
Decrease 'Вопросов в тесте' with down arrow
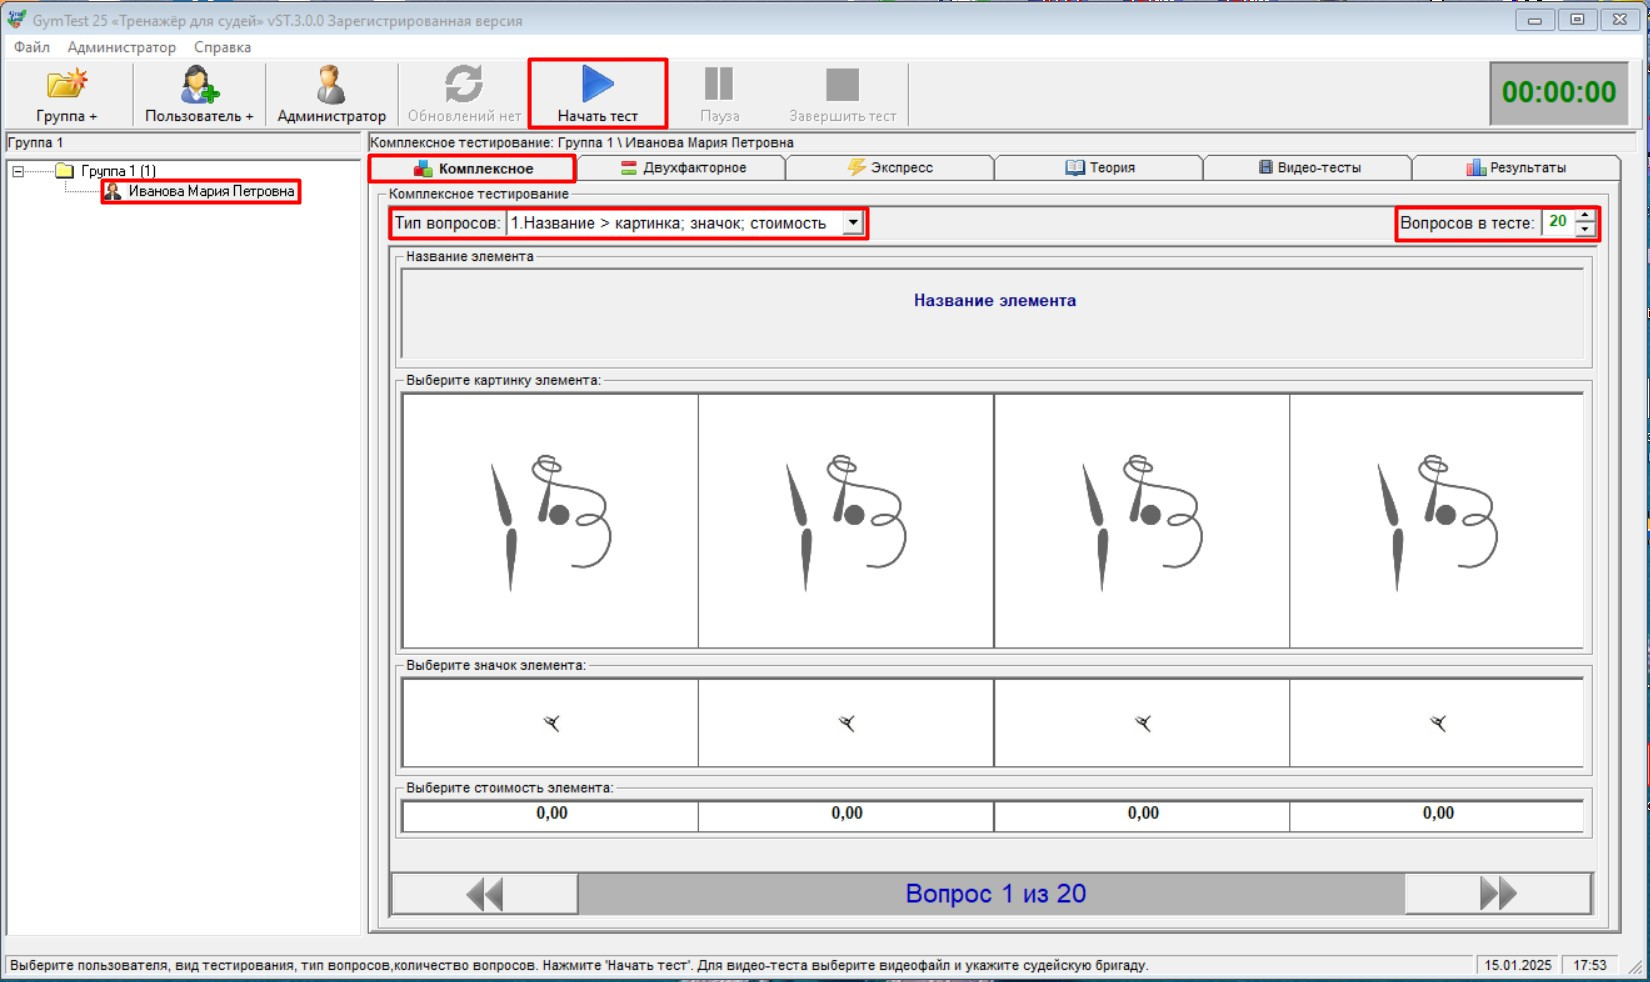1585,230
